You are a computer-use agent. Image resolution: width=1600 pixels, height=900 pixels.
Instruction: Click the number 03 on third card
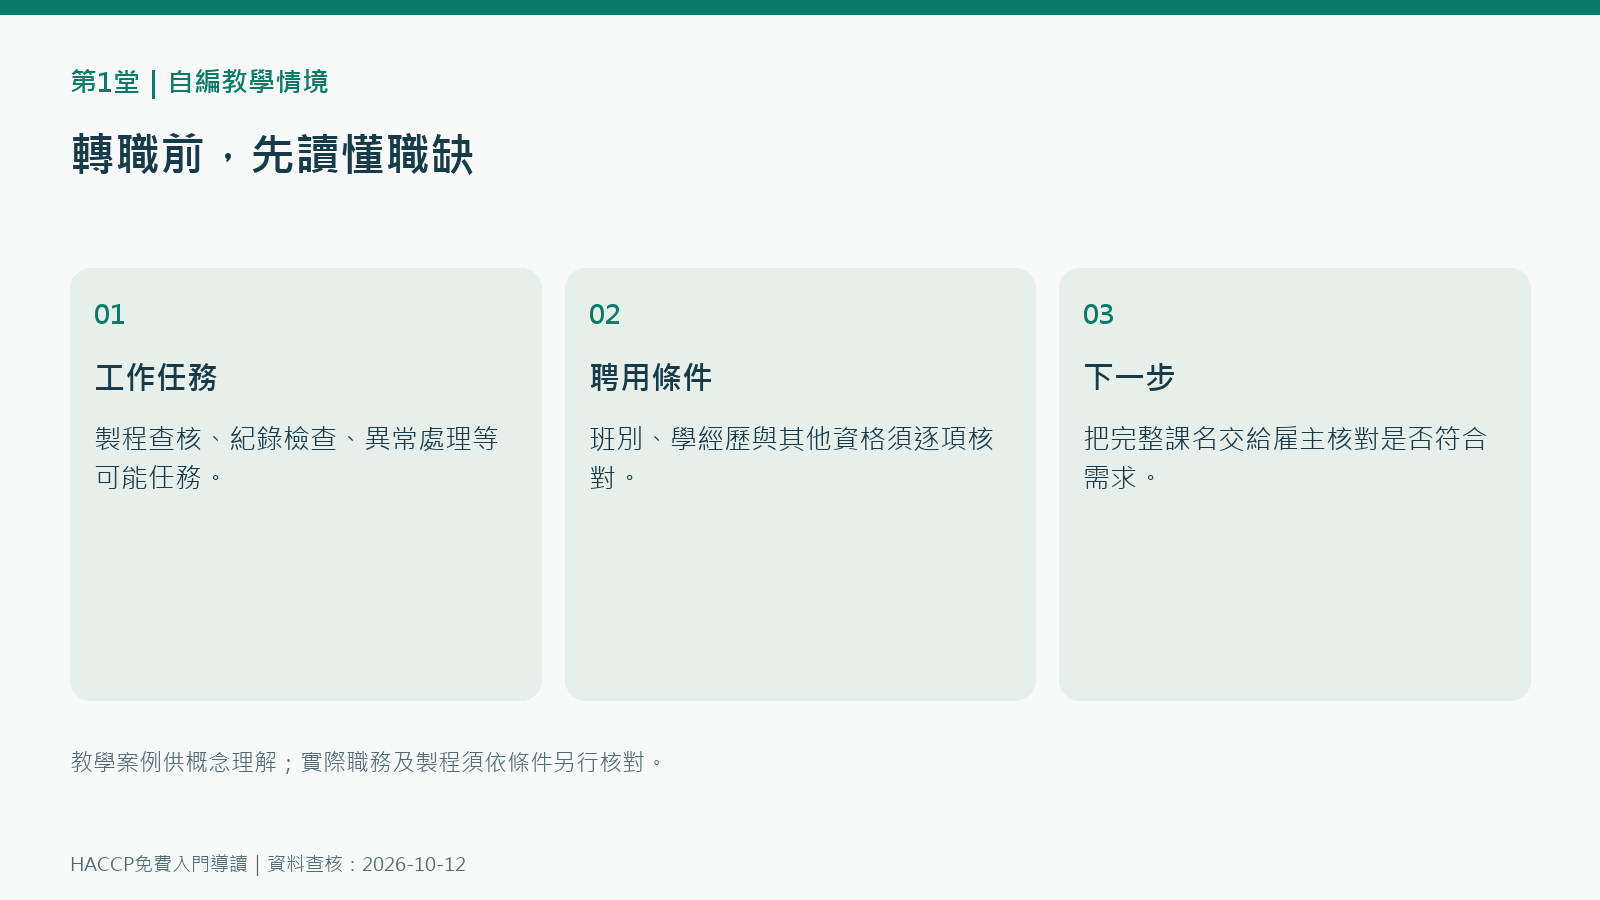point(1098,315)
